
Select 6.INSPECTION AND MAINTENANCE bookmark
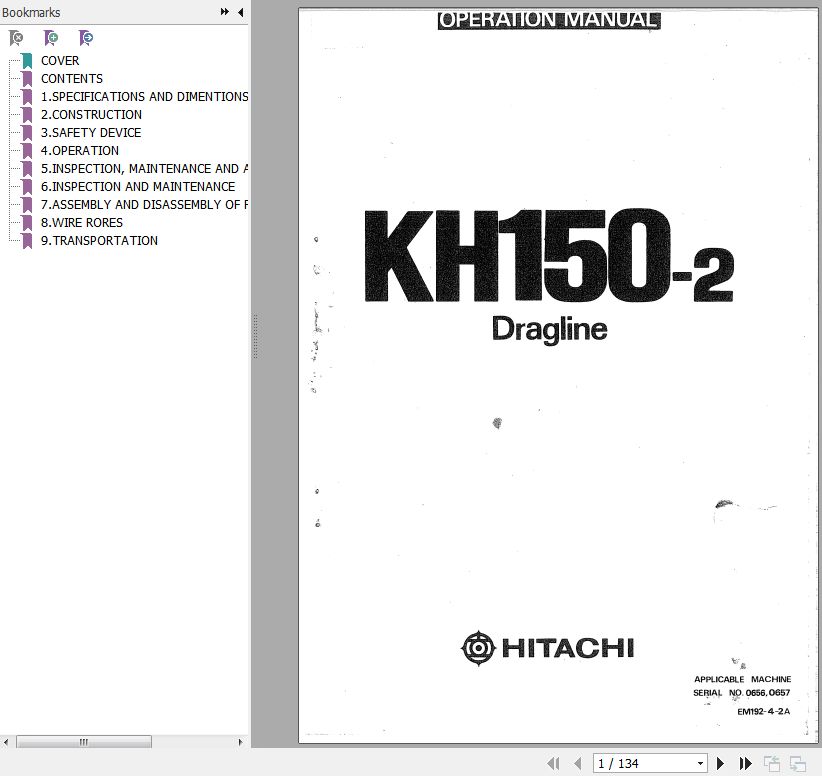(x=137, y=187)
